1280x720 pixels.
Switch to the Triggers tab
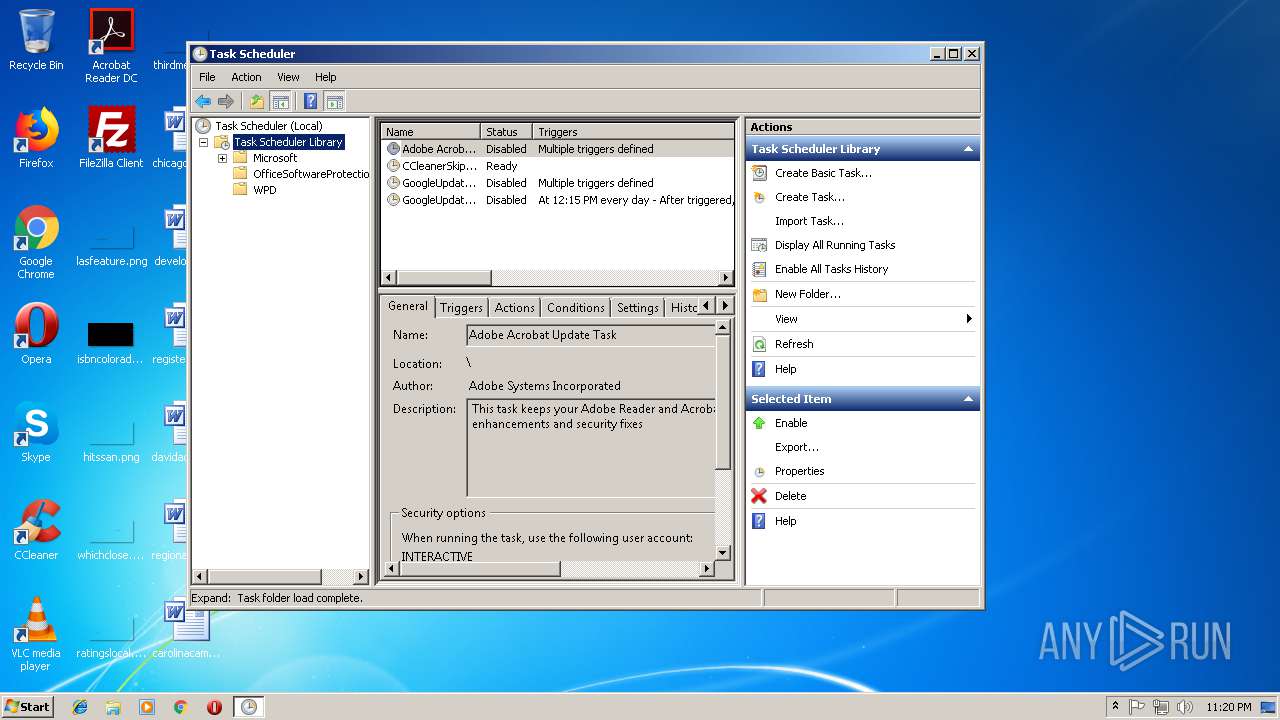(x=461, y=308)
